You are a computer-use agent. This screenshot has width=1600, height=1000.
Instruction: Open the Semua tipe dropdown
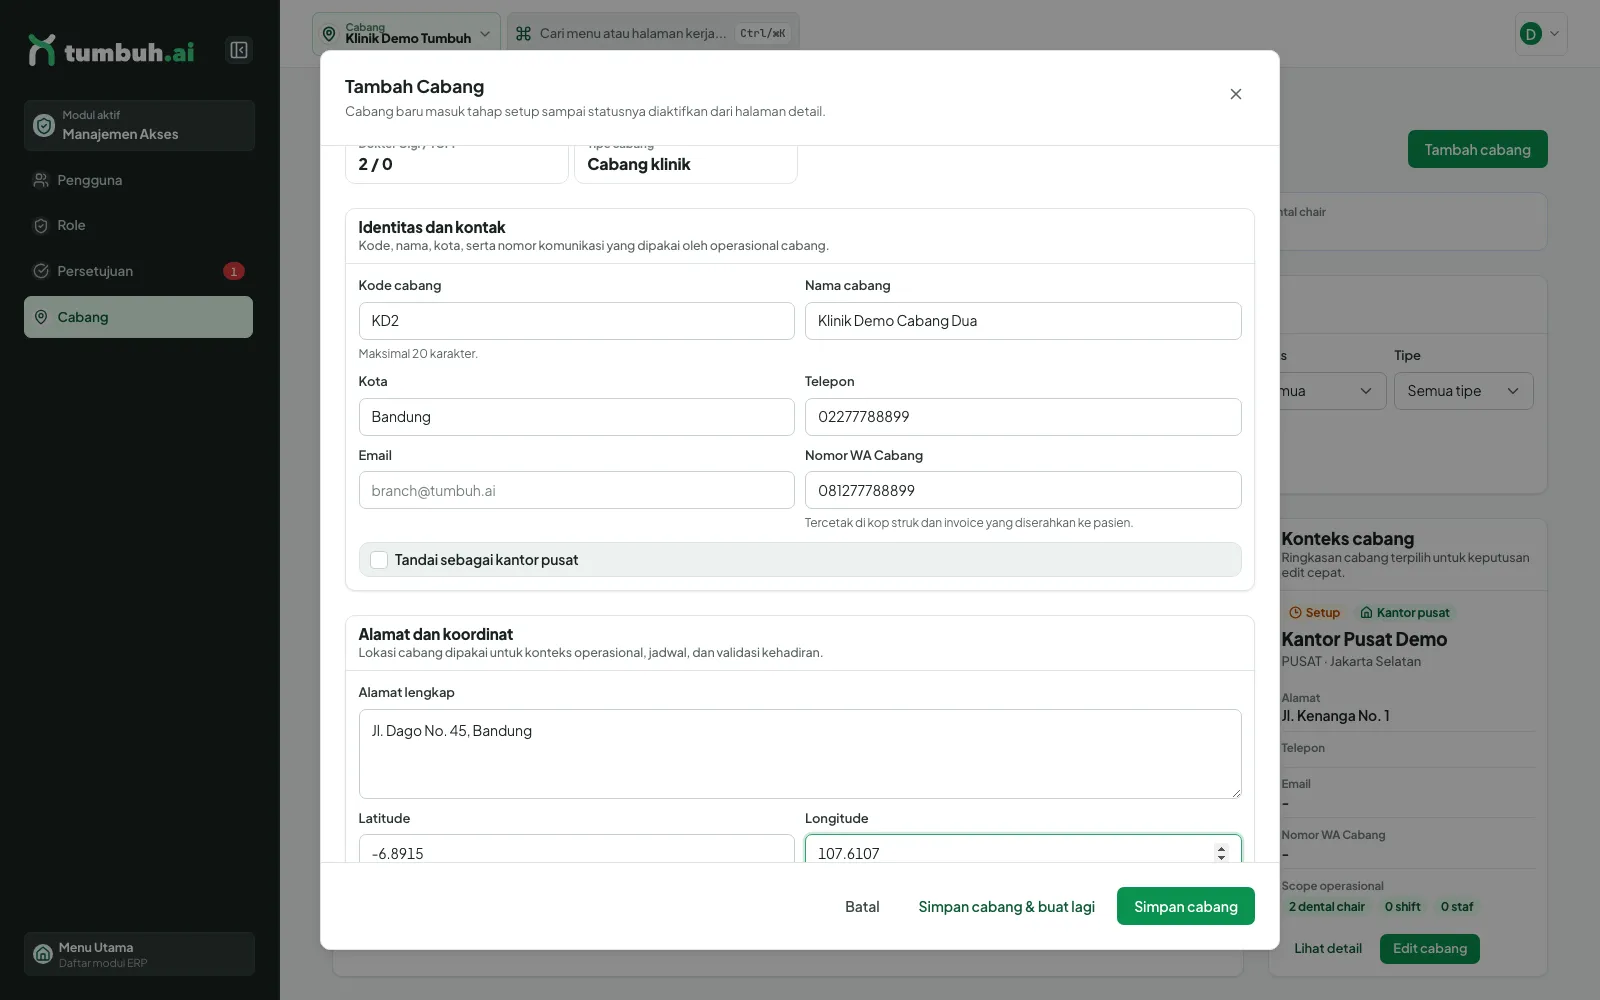1463,391
